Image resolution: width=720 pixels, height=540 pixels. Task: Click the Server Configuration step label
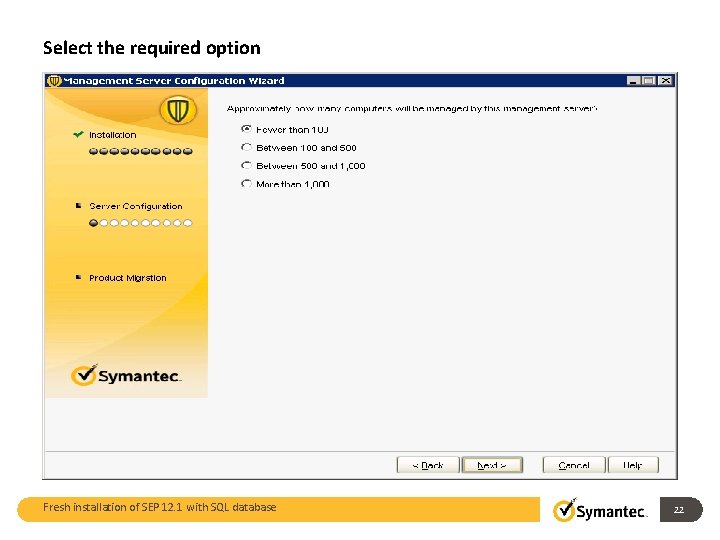[x=136, y=206]
